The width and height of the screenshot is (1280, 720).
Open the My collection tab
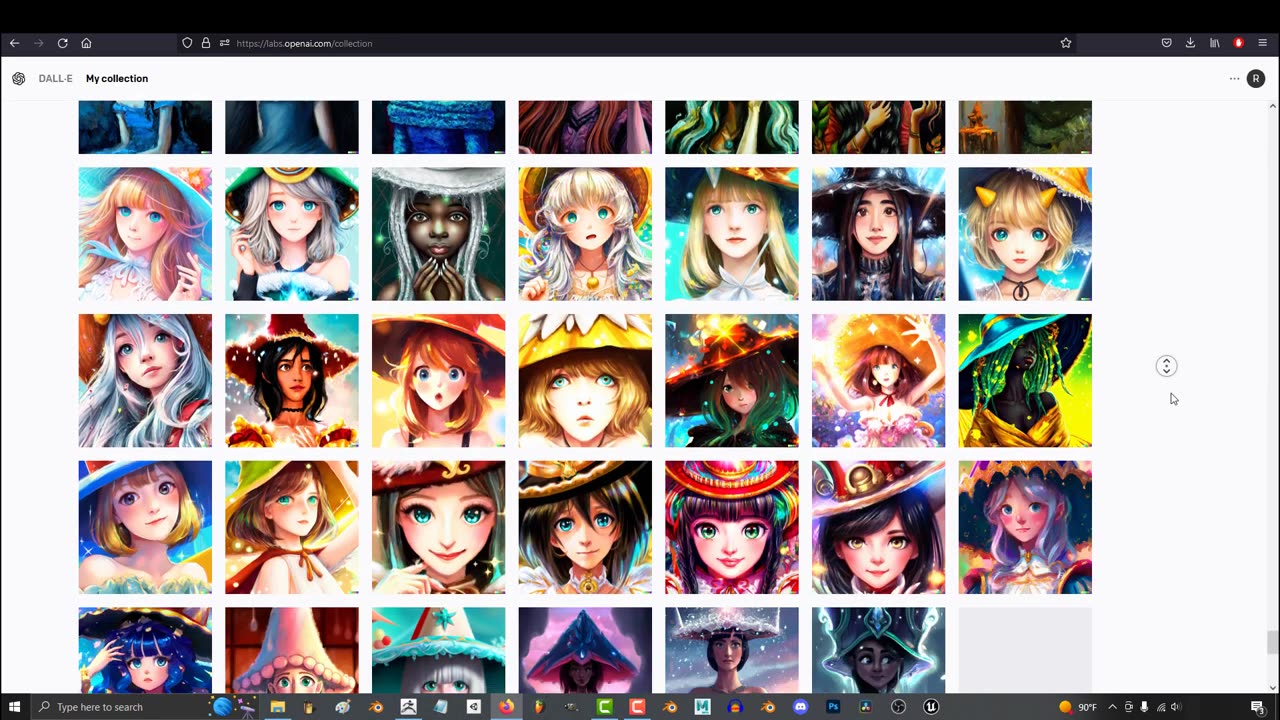(117, 78)
